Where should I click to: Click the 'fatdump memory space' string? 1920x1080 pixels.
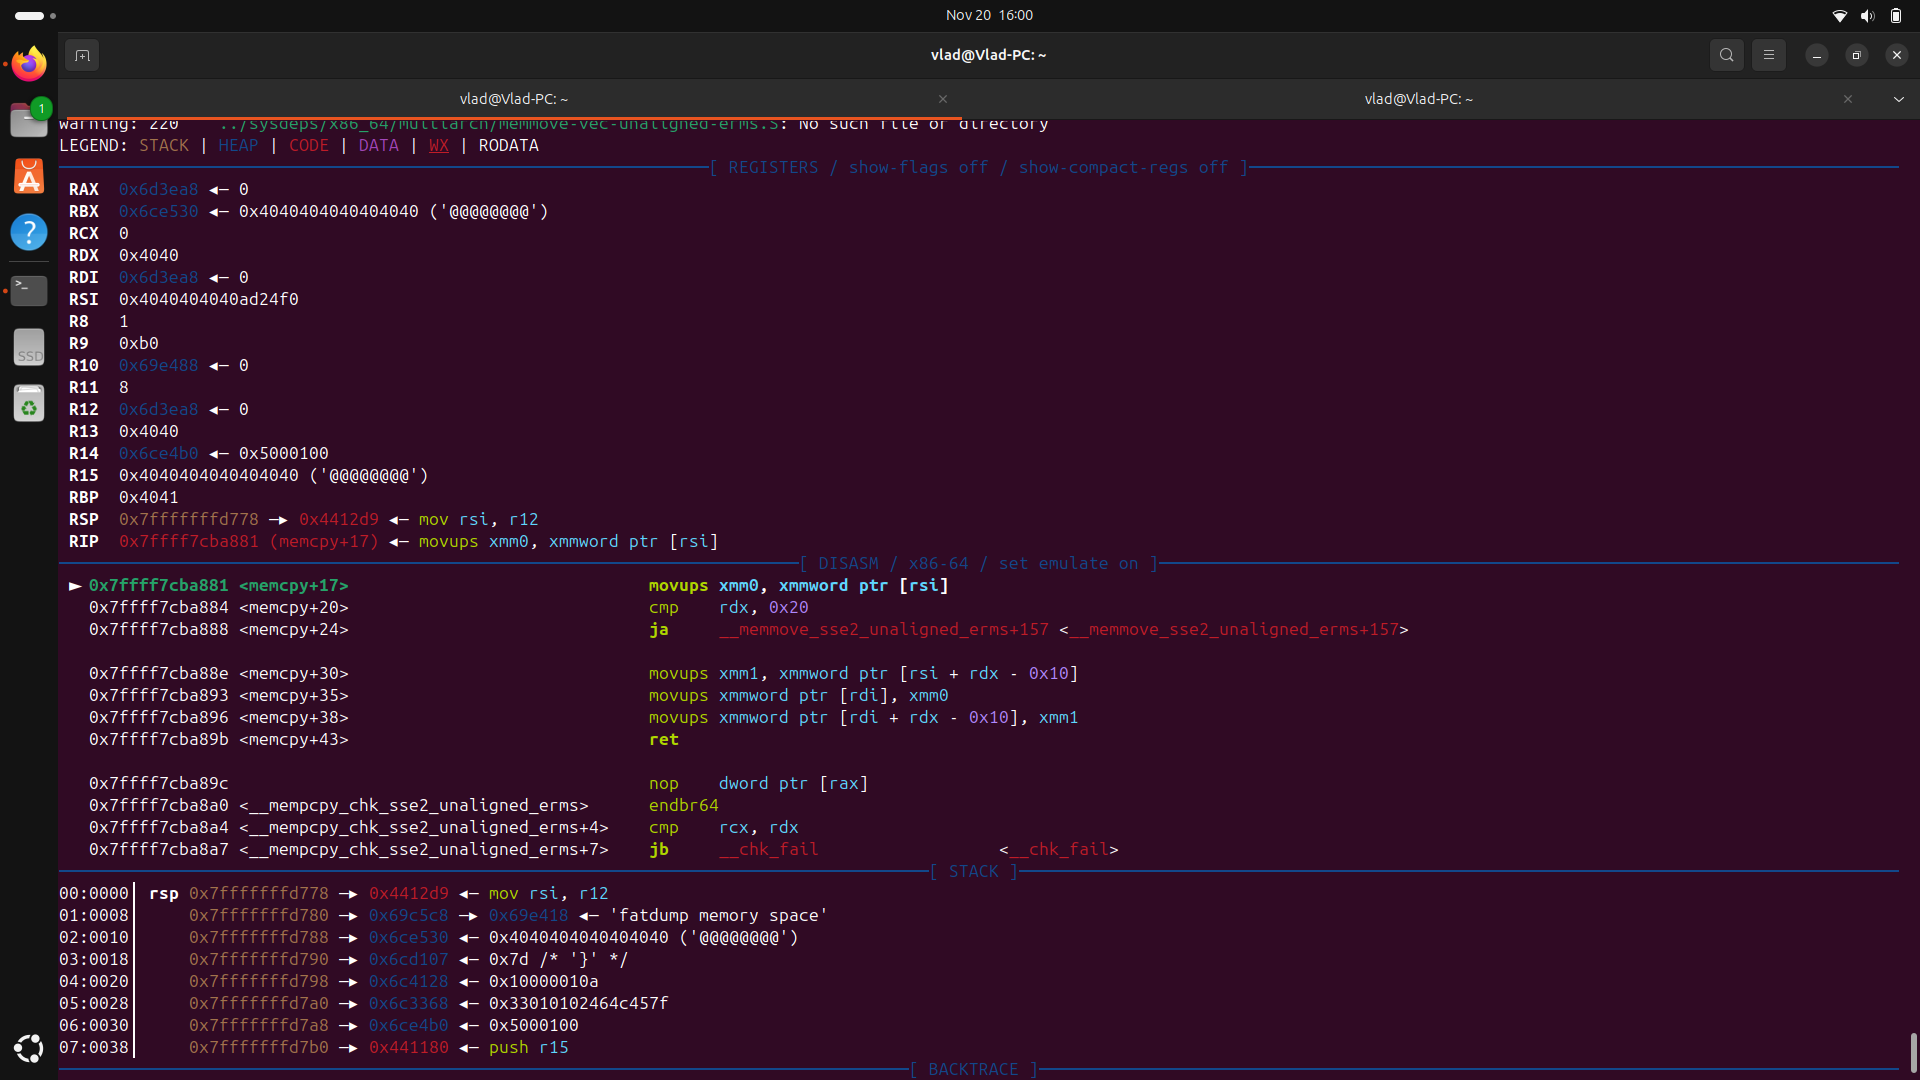coord(718,915)
